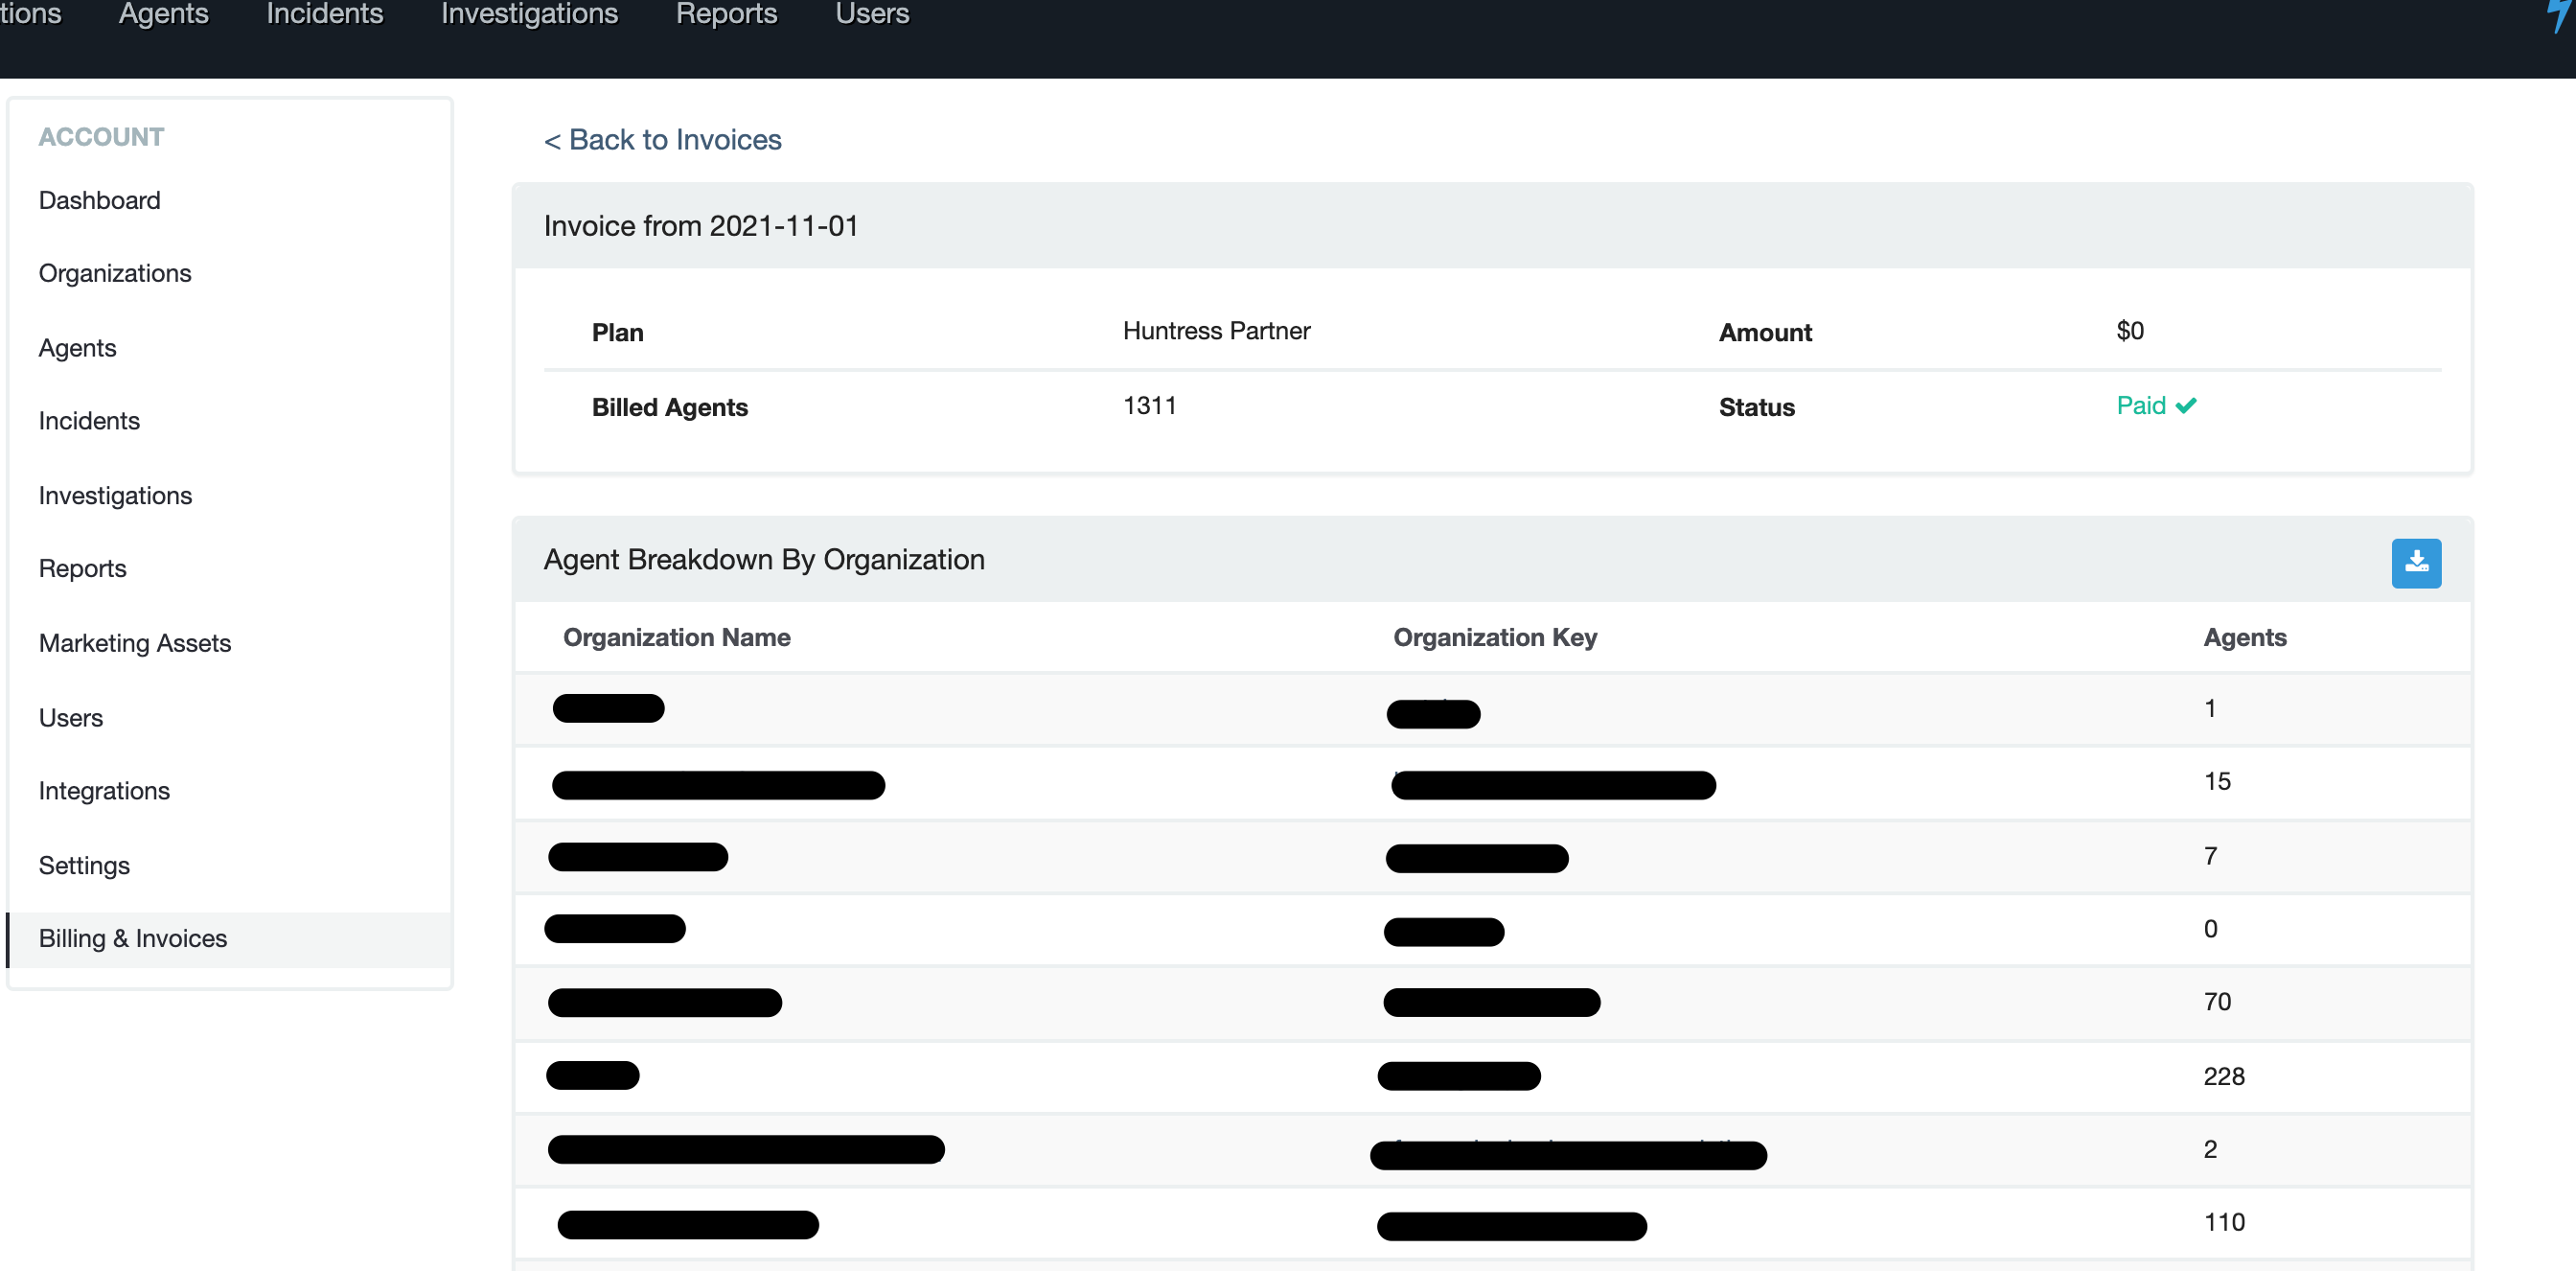Click the Huntress Partner plan value
The height and width of the screenshot is (1271, 2576).
(1216, 331)
